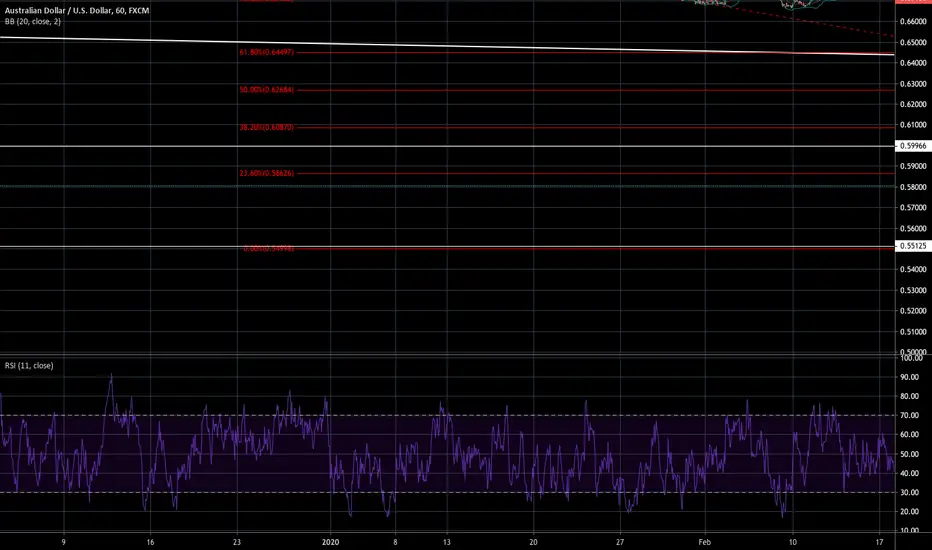This screenshot has height=550, width=932.
Task: Click the 50.00%(0.62684) Fibonacci level label
Action: [x=266, y=90]
